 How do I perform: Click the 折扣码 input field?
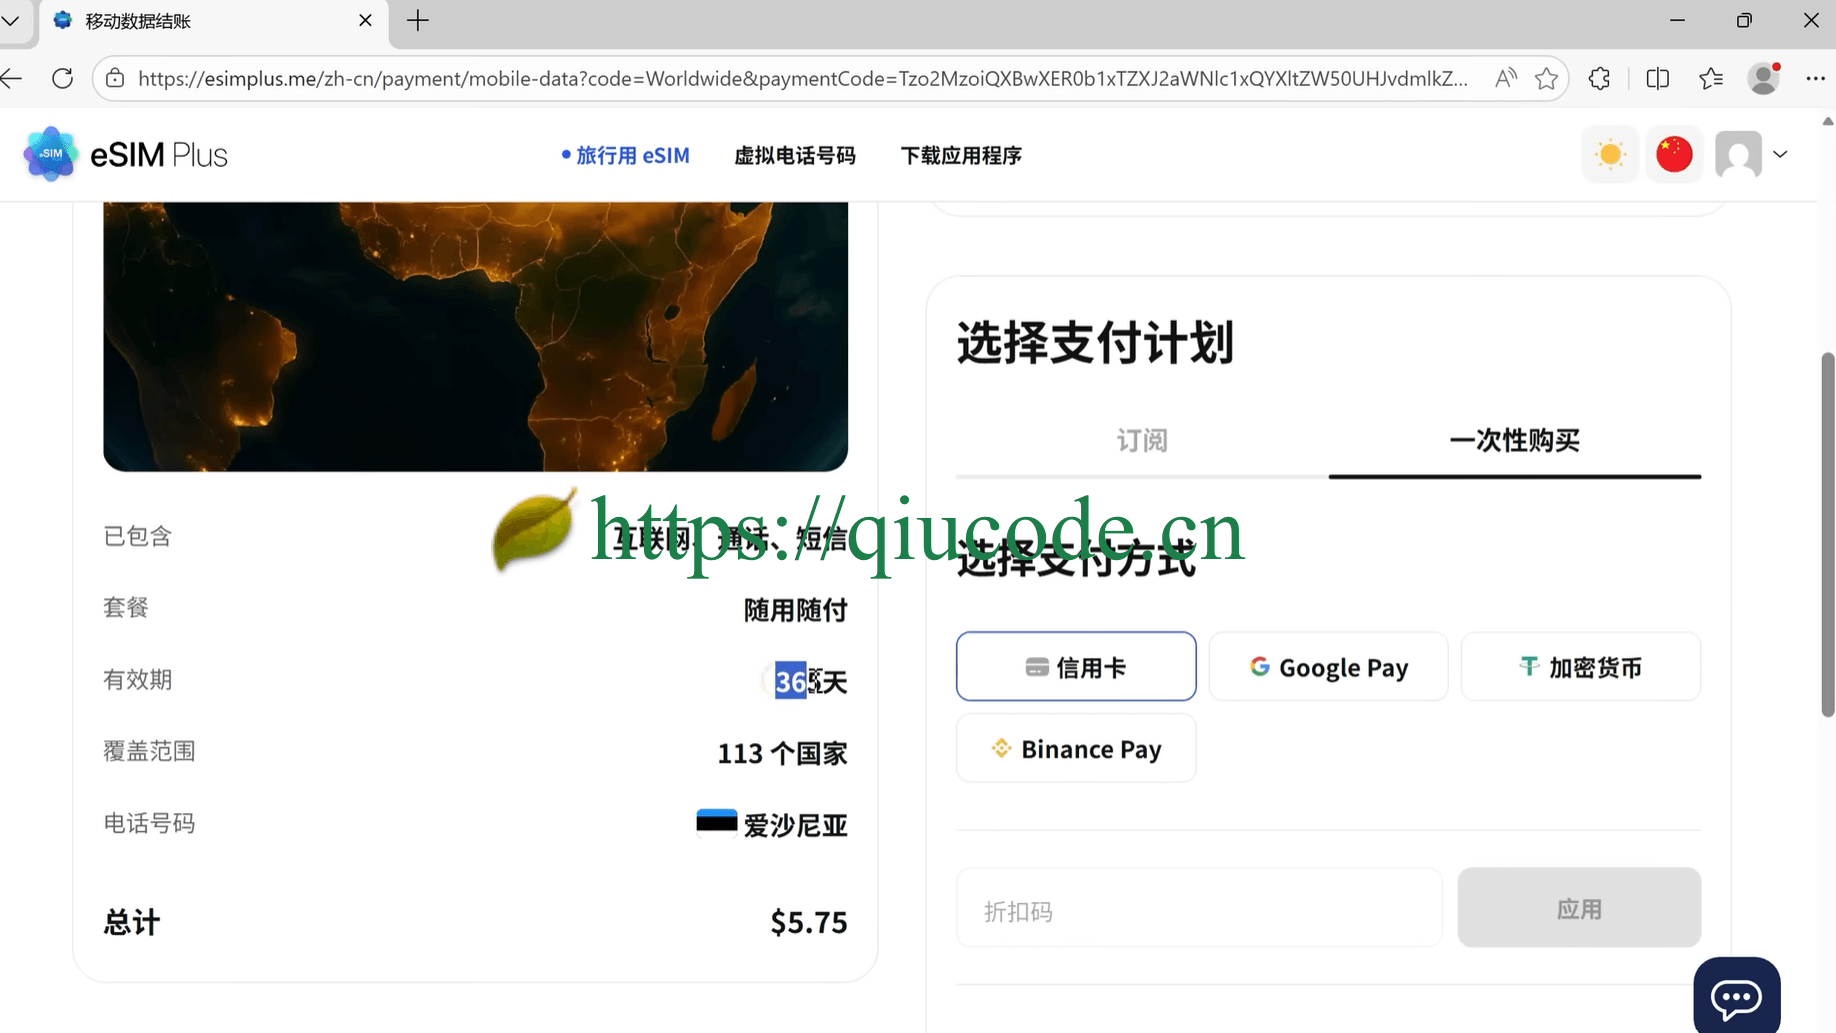click(1197, 908)
